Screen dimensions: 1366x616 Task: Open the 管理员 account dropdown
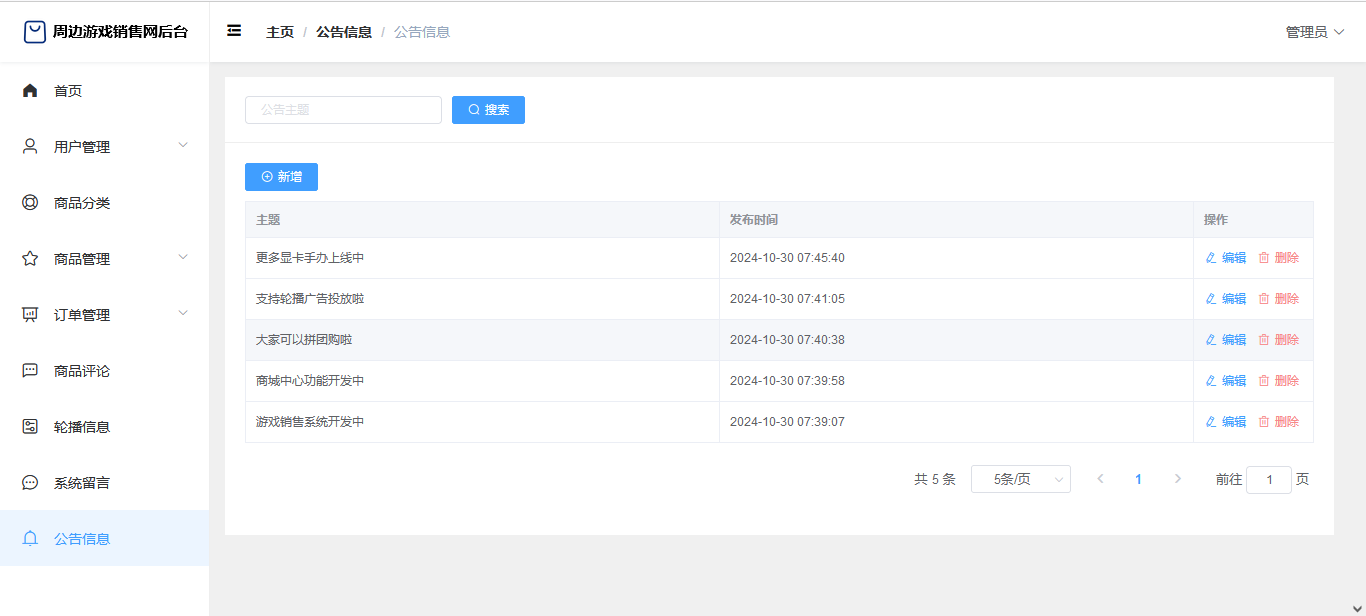click(1314, 32)
